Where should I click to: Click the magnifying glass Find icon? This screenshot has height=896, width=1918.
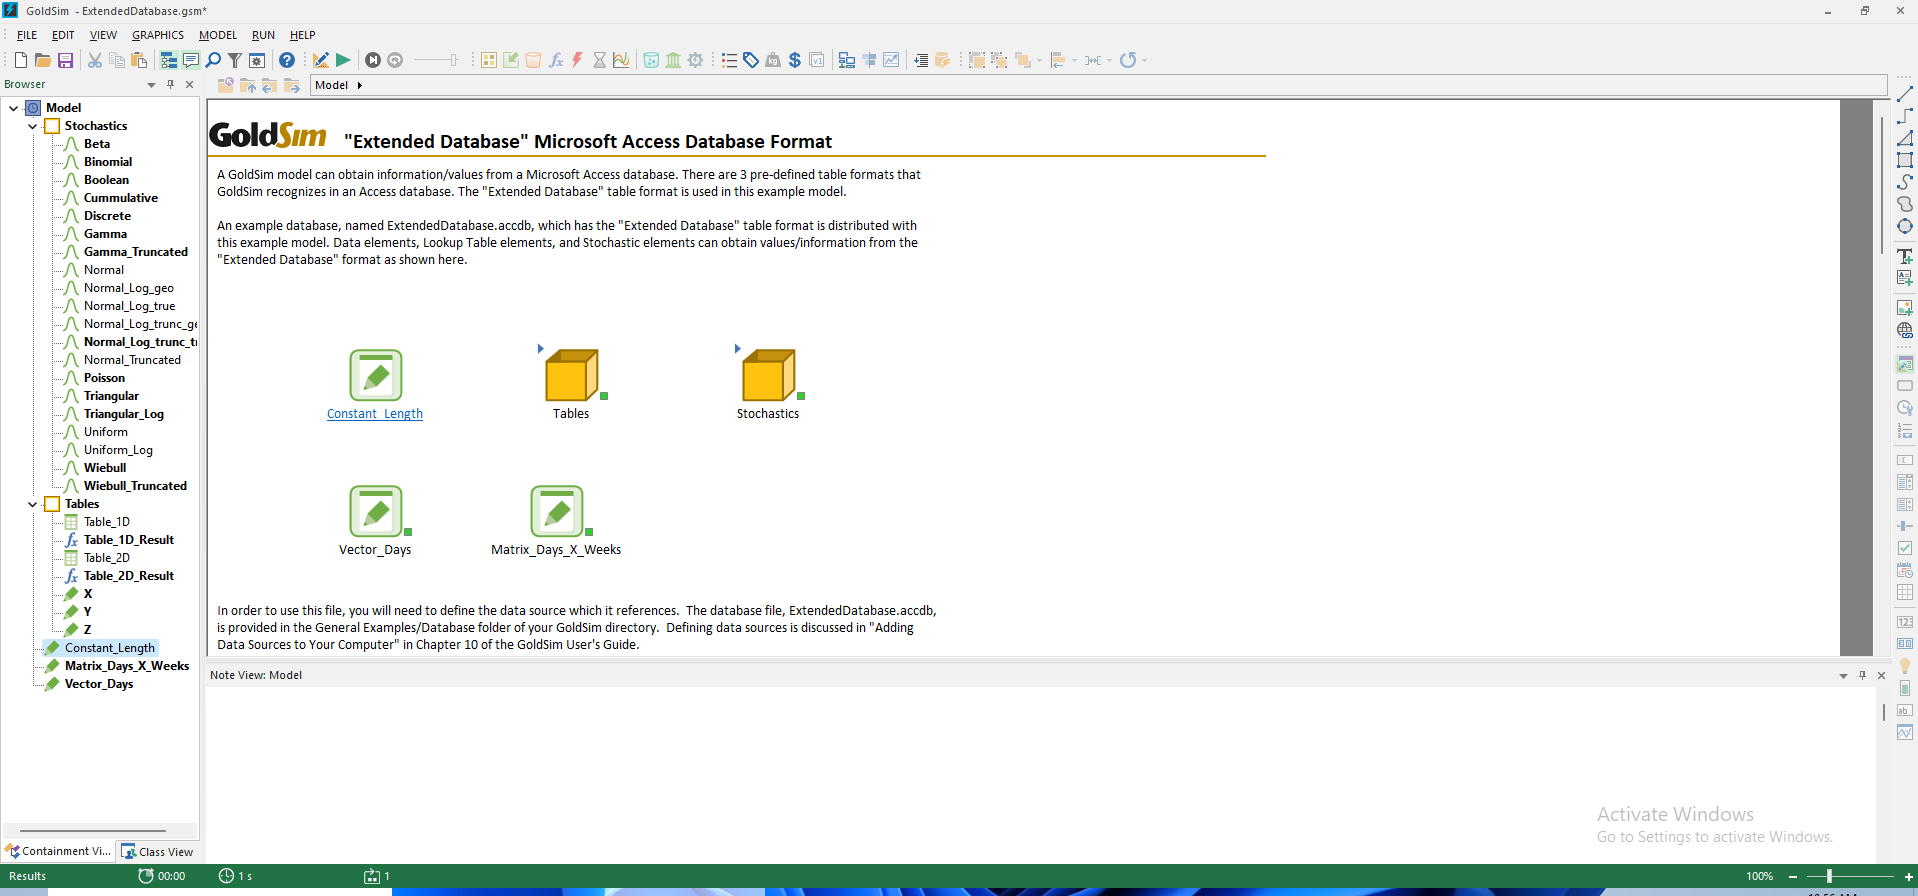click(213, 60)
